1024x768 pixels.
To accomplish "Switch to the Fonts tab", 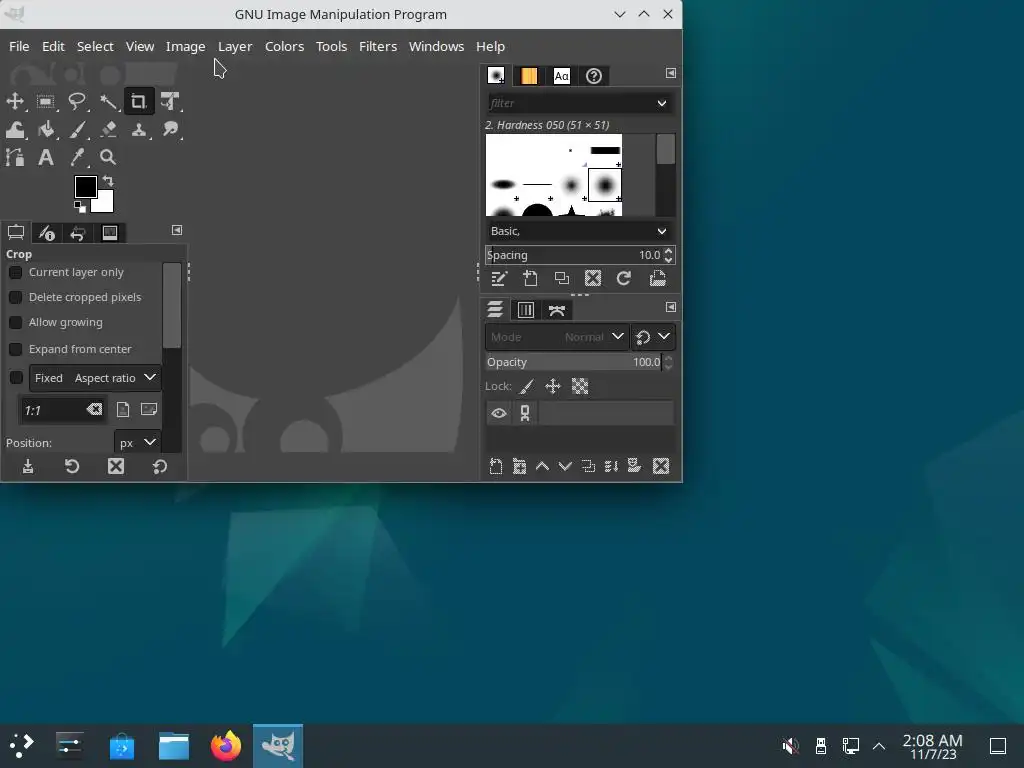I will [562, 76].
